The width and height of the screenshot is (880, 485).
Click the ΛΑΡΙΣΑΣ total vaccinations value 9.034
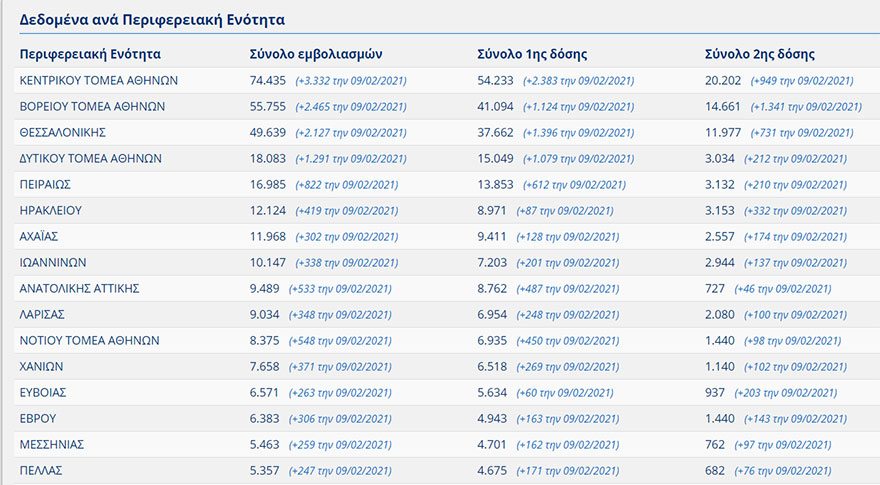[x=265, y=315]
